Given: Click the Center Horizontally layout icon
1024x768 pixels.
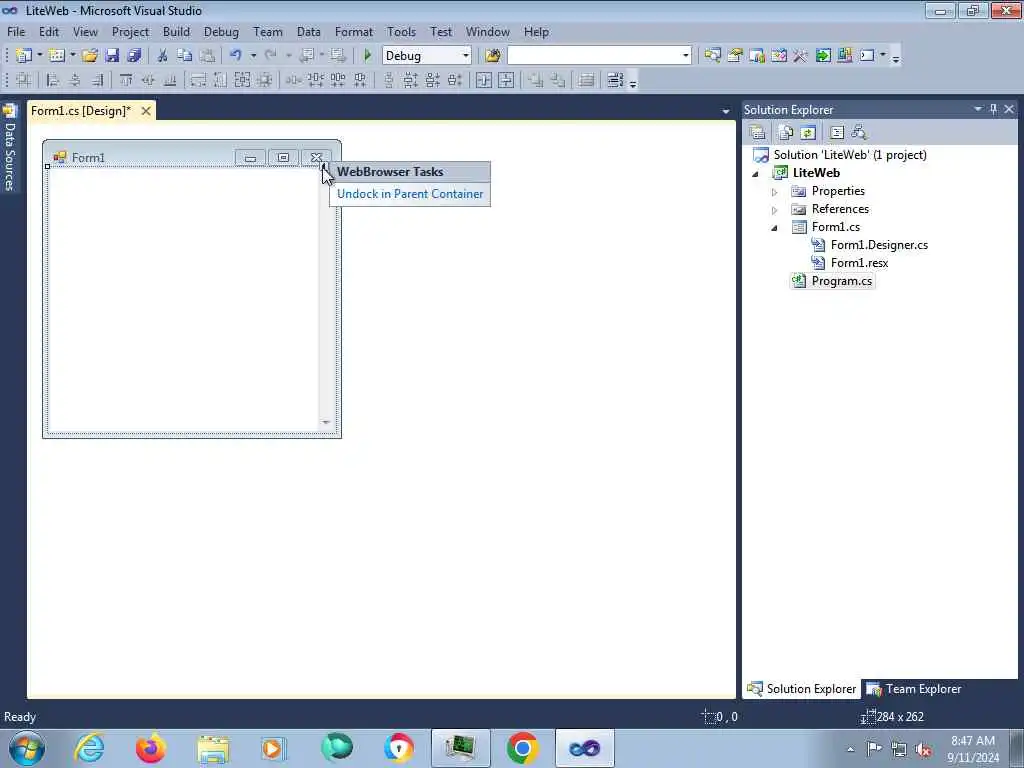Looking at the screenshot, I should tap(483, 80).
